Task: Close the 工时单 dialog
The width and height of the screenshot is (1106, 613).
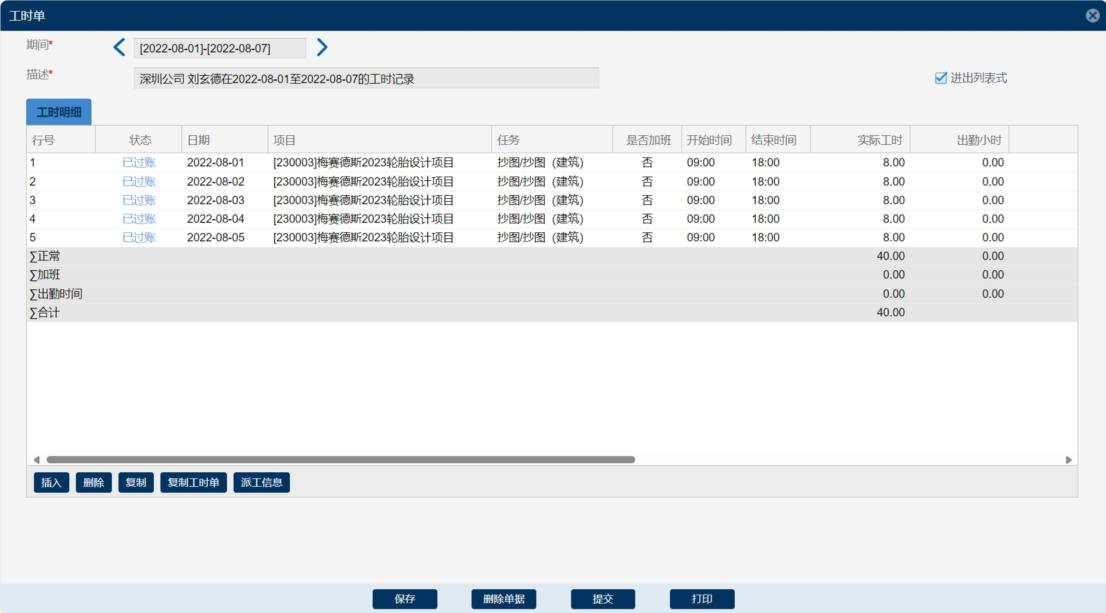Action: (x=1092, y=16)
